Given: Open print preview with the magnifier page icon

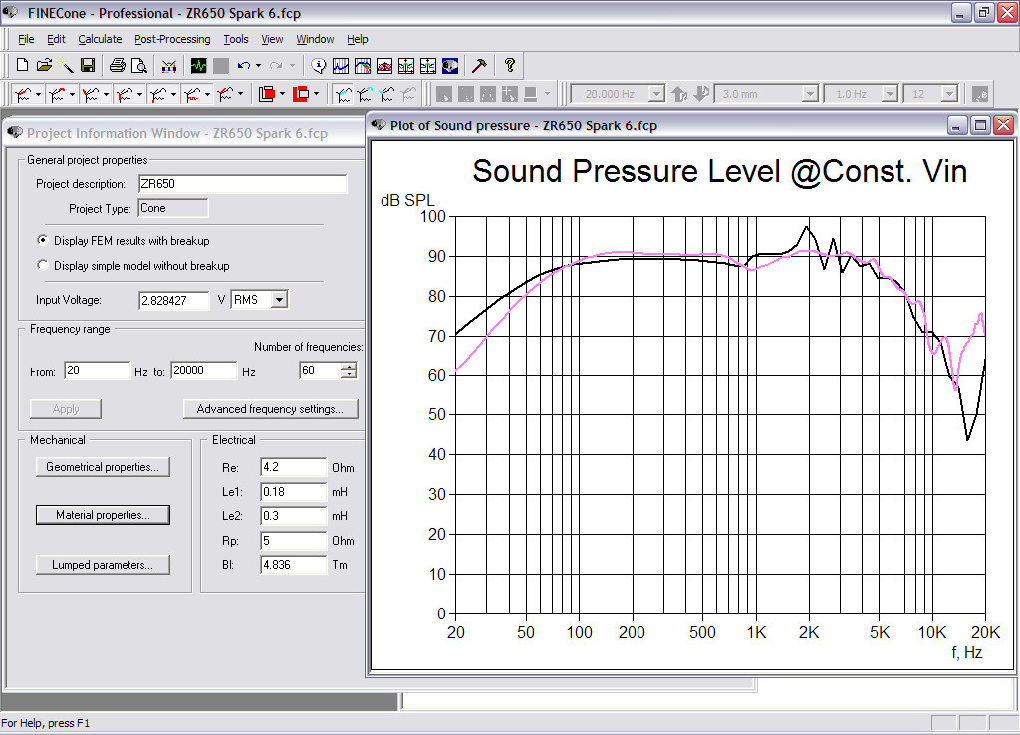Looking at the screenshot, I should click(x=139, y=65).
